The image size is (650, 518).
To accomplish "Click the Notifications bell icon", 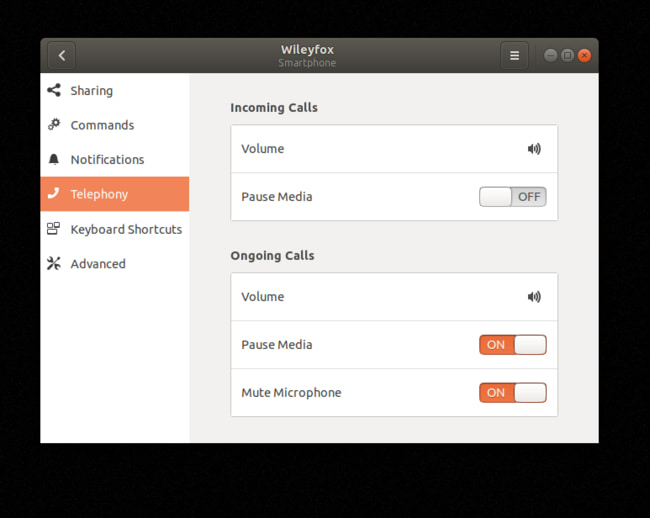I will tap(54, 160).
